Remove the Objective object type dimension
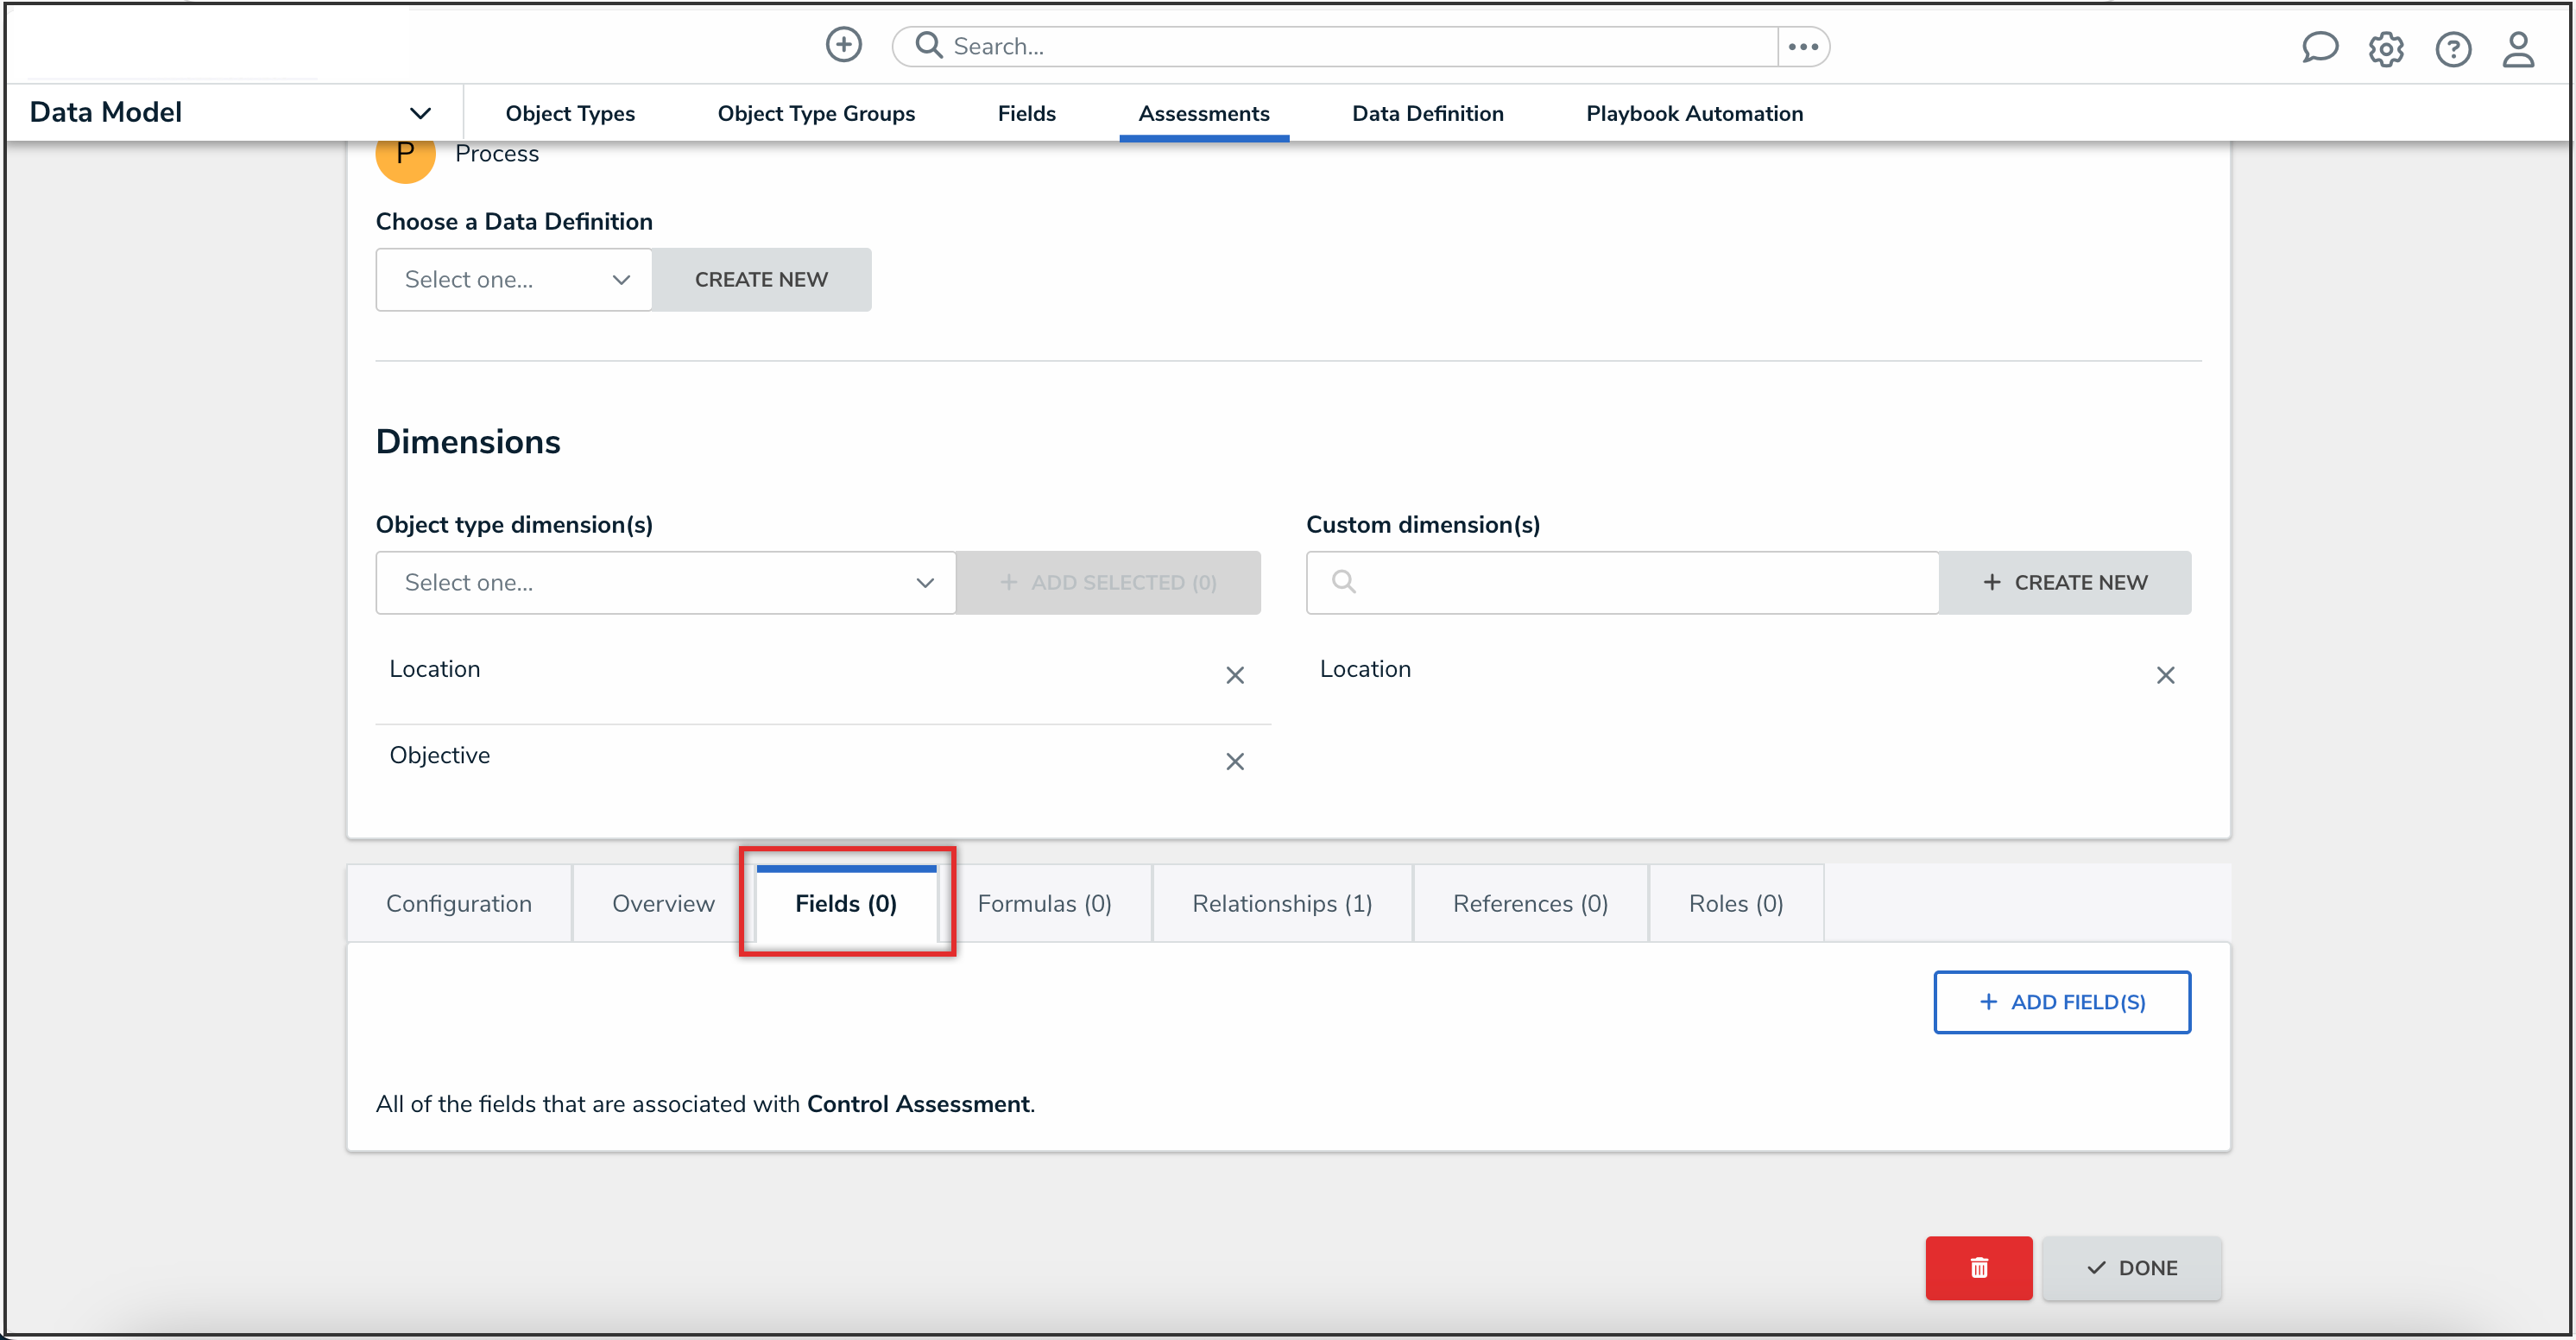This screenshot has width=2576, height=1340. [x=1234, y=762]
